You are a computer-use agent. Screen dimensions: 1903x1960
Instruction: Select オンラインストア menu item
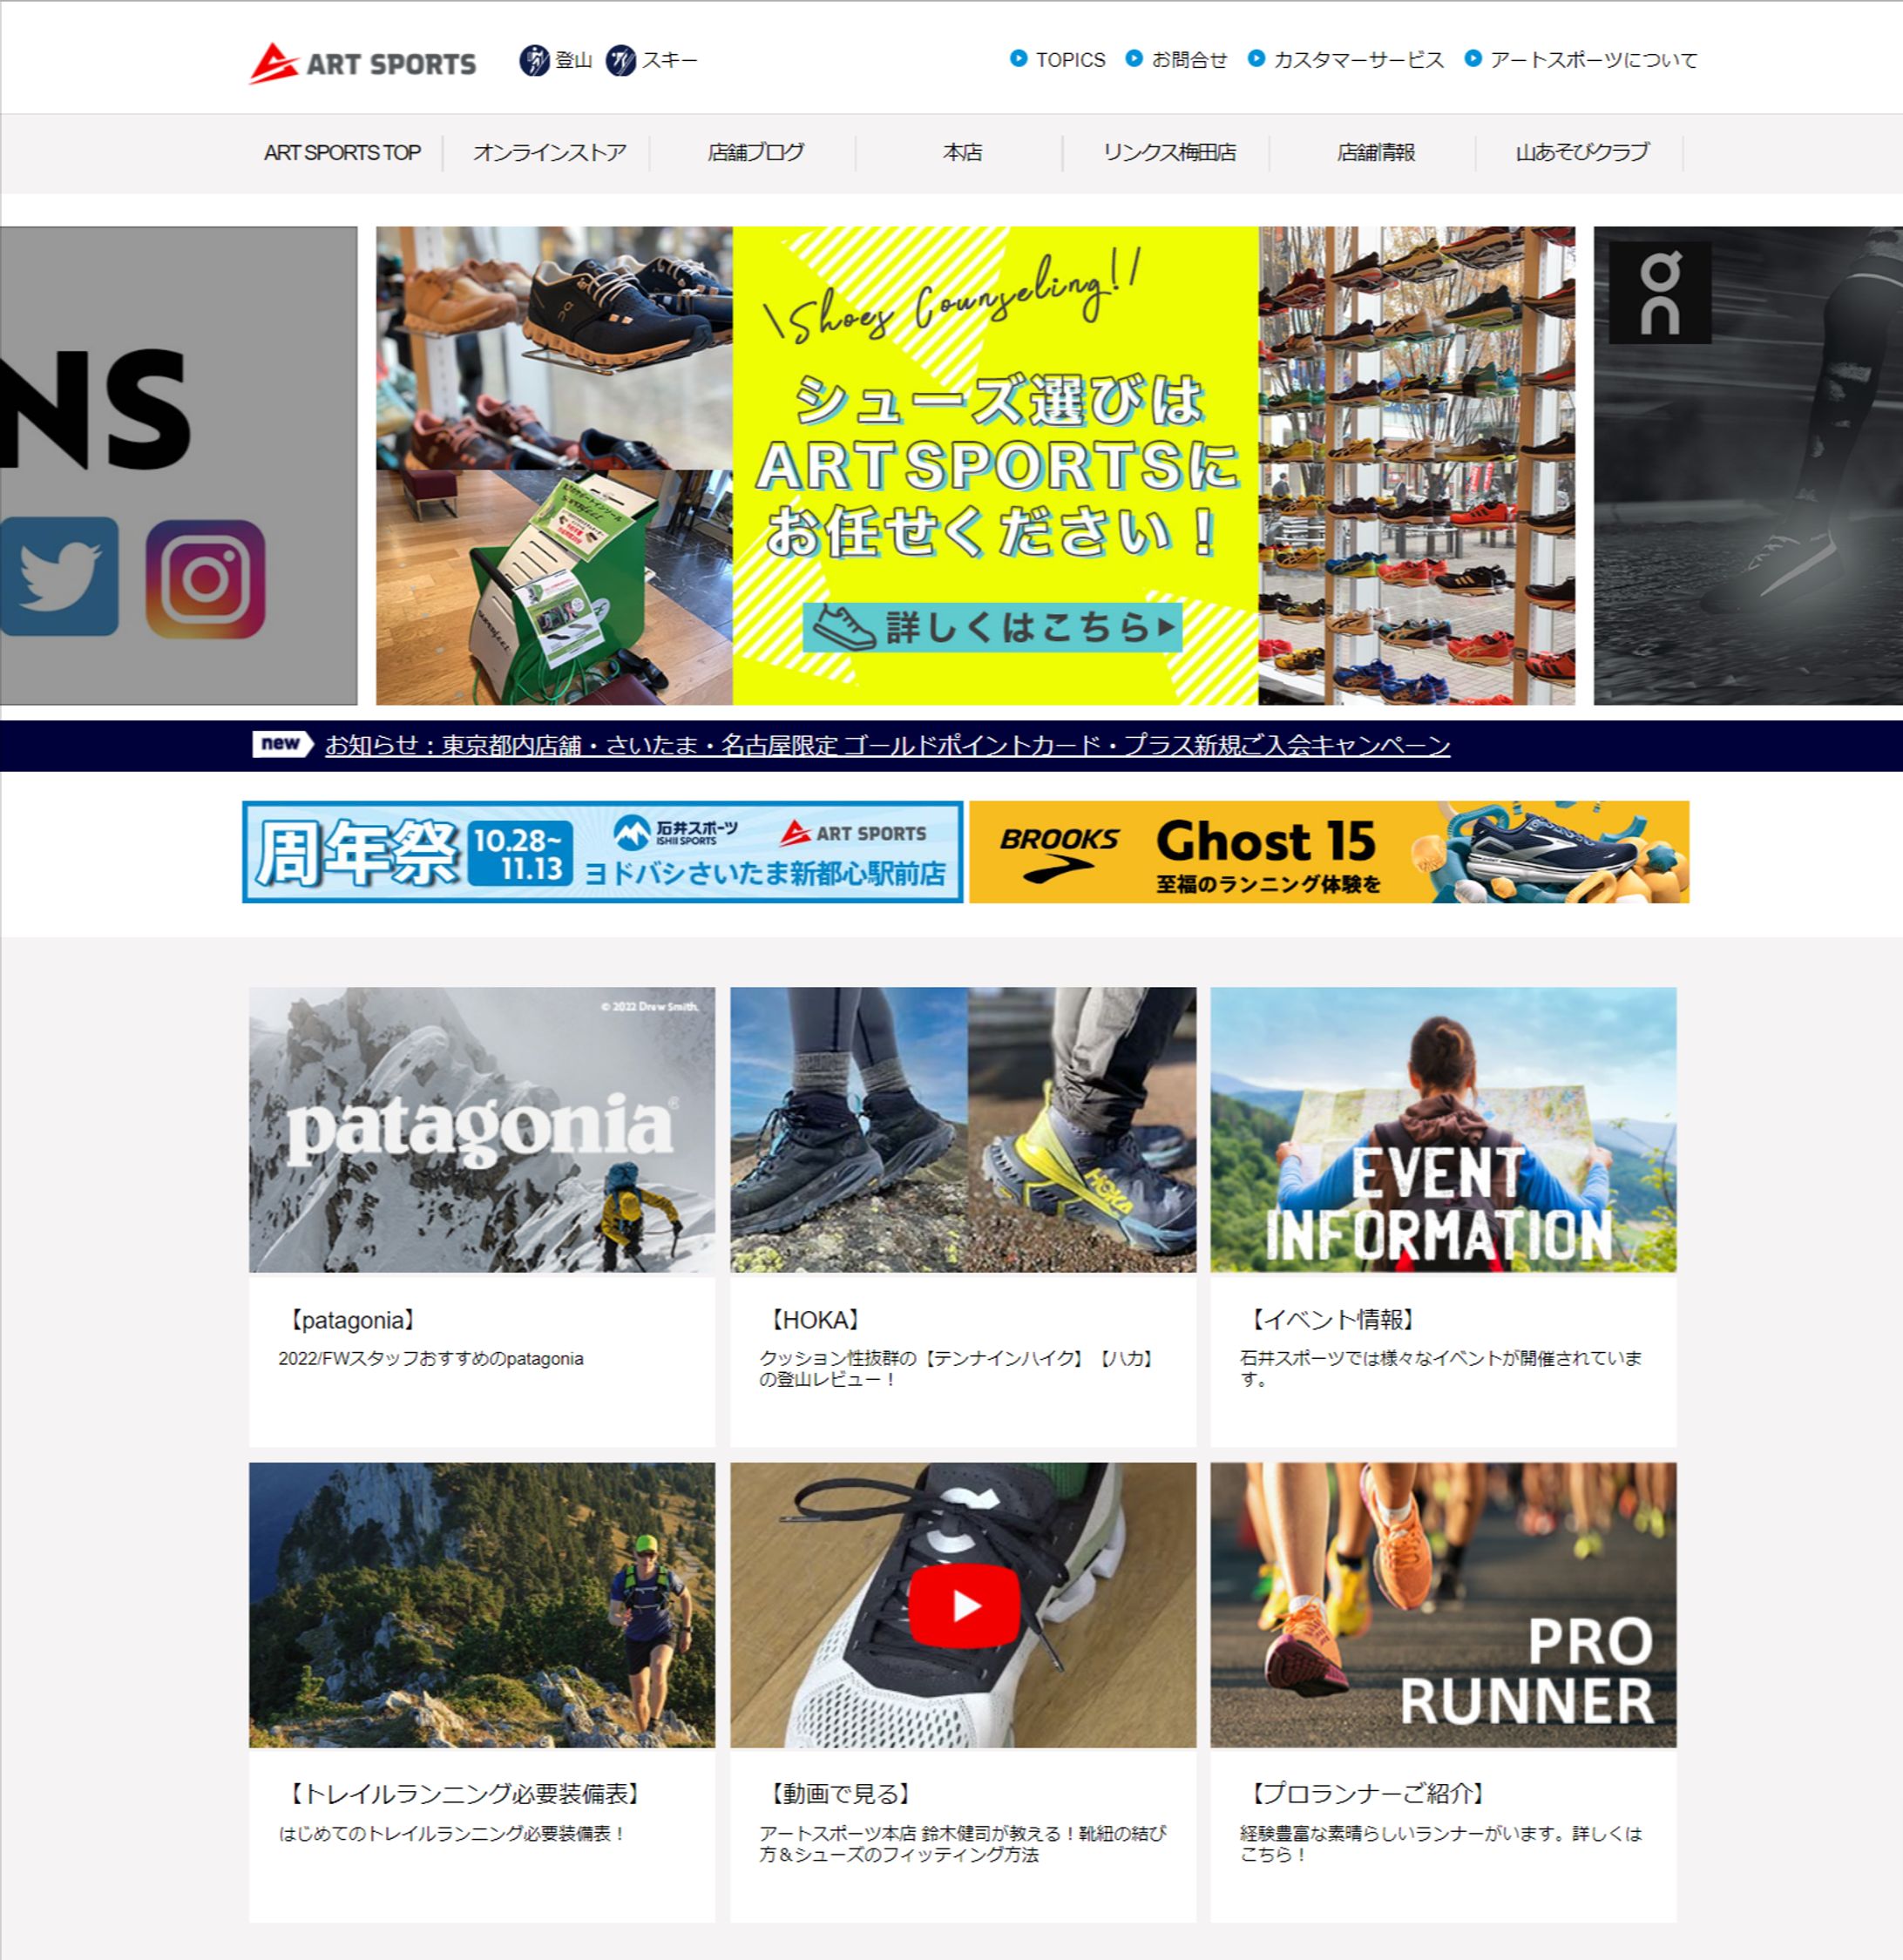[549, 153]
